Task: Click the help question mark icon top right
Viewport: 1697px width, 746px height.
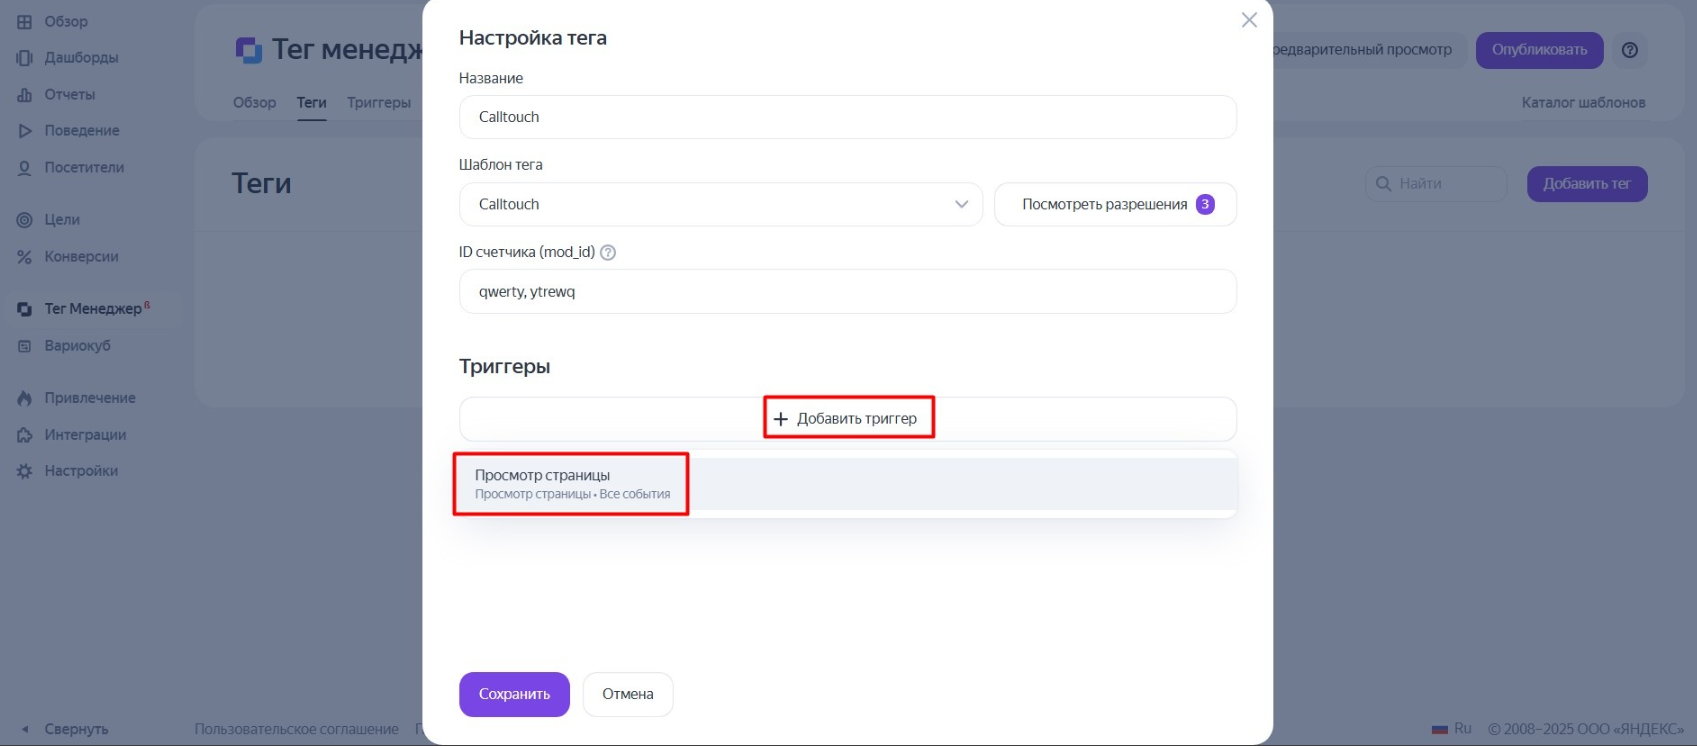Action: (1630, 50)
